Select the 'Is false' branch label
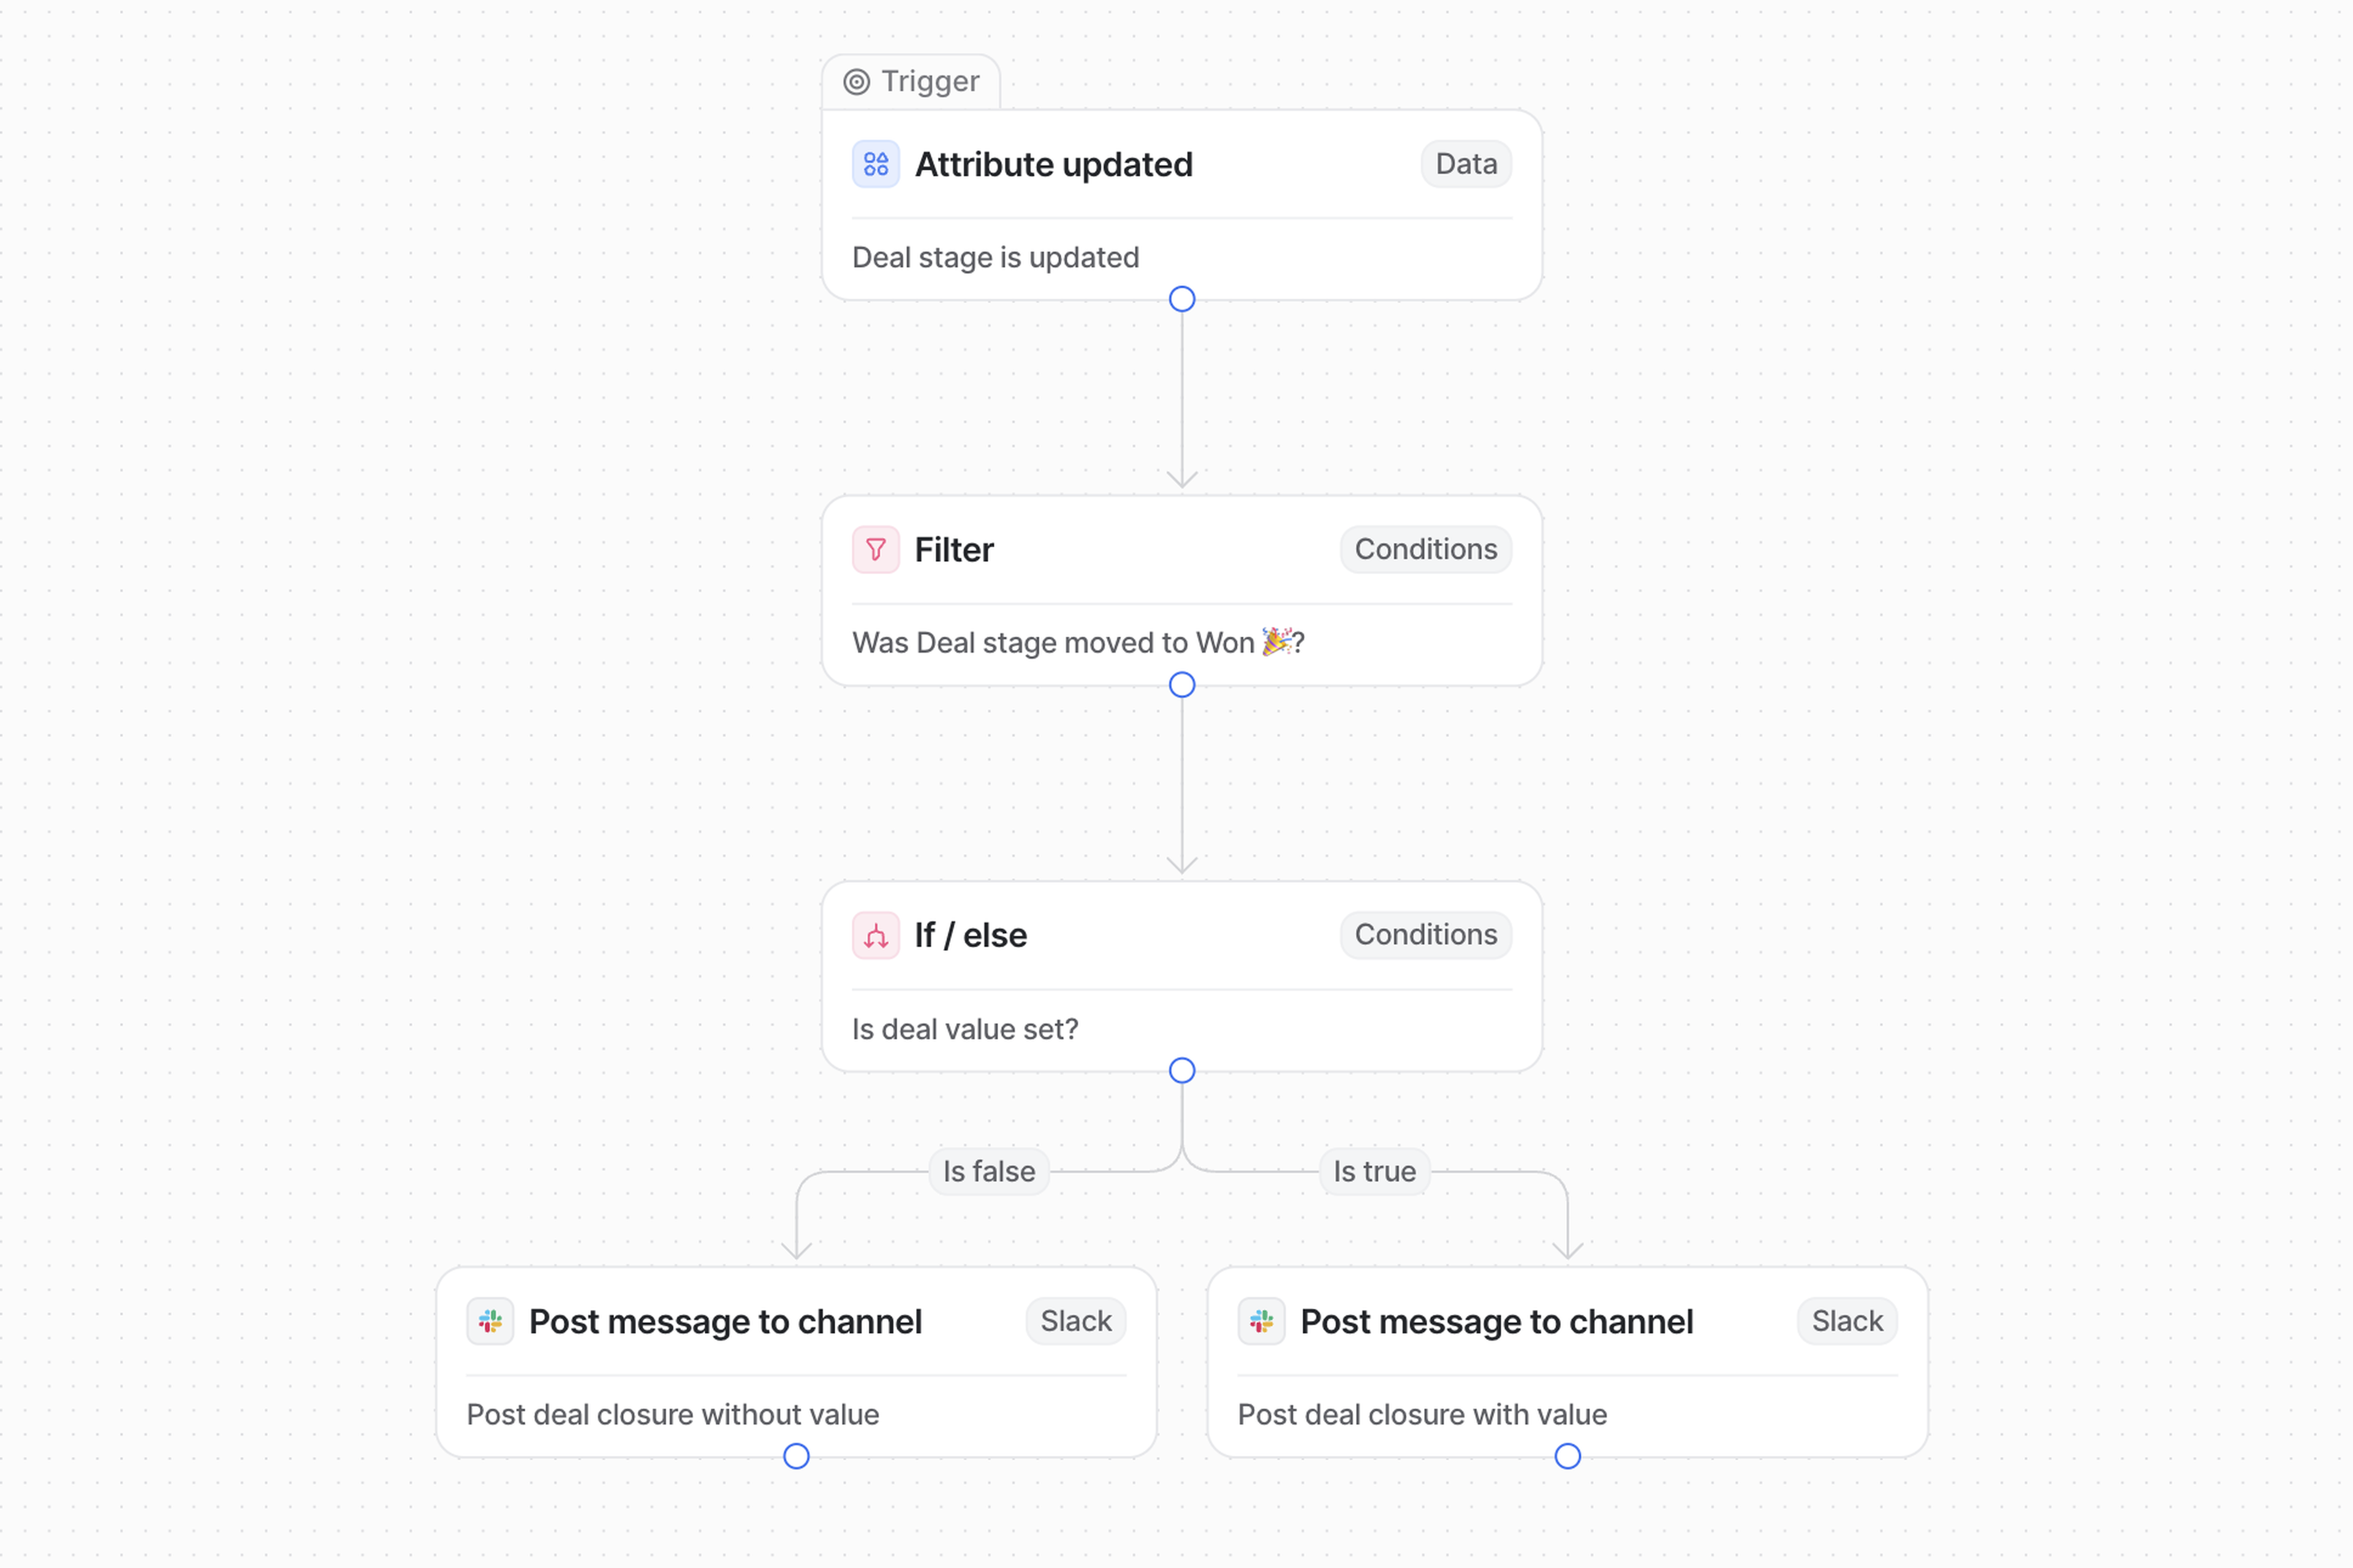This screenshot has height=1568, width=2353. pyautogui.click(x=988, y=1172)
